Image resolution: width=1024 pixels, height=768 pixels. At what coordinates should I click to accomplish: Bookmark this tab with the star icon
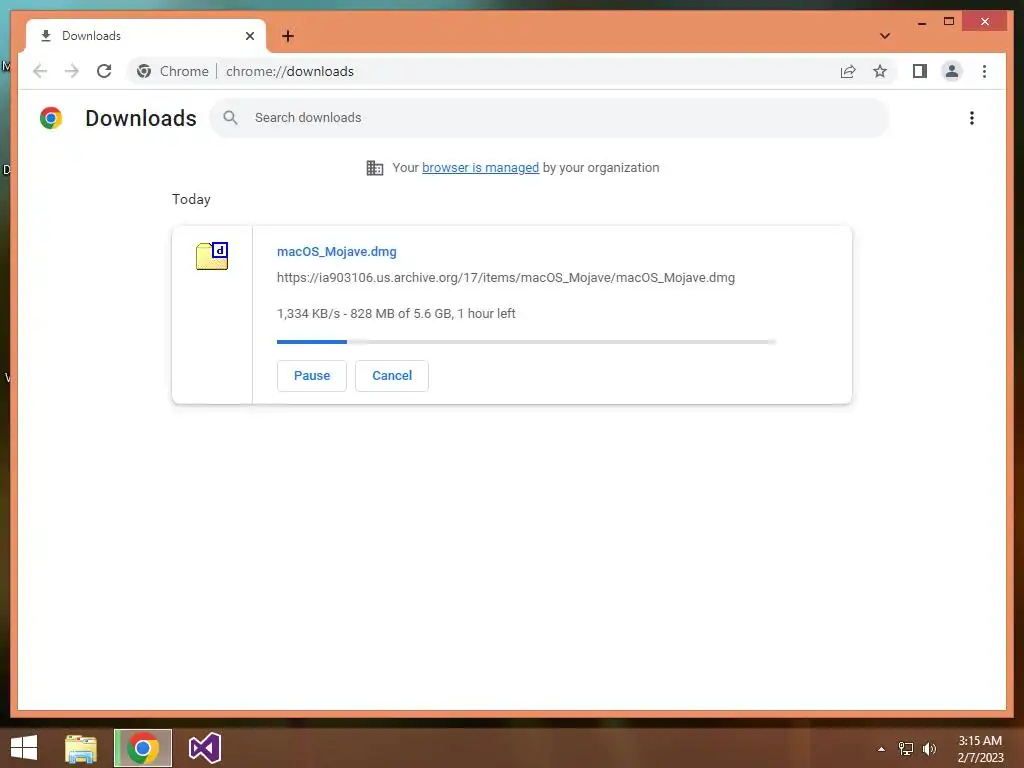(x=880, y=71)
